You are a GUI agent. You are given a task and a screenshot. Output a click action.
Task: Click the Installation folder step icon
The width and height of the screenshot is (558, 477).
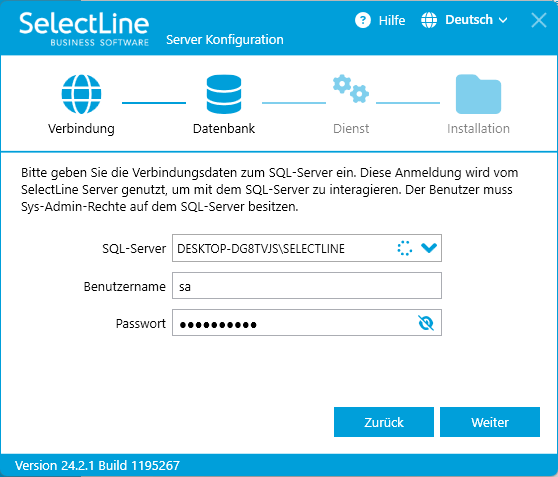pyautogui.click(x=478, y=94)
